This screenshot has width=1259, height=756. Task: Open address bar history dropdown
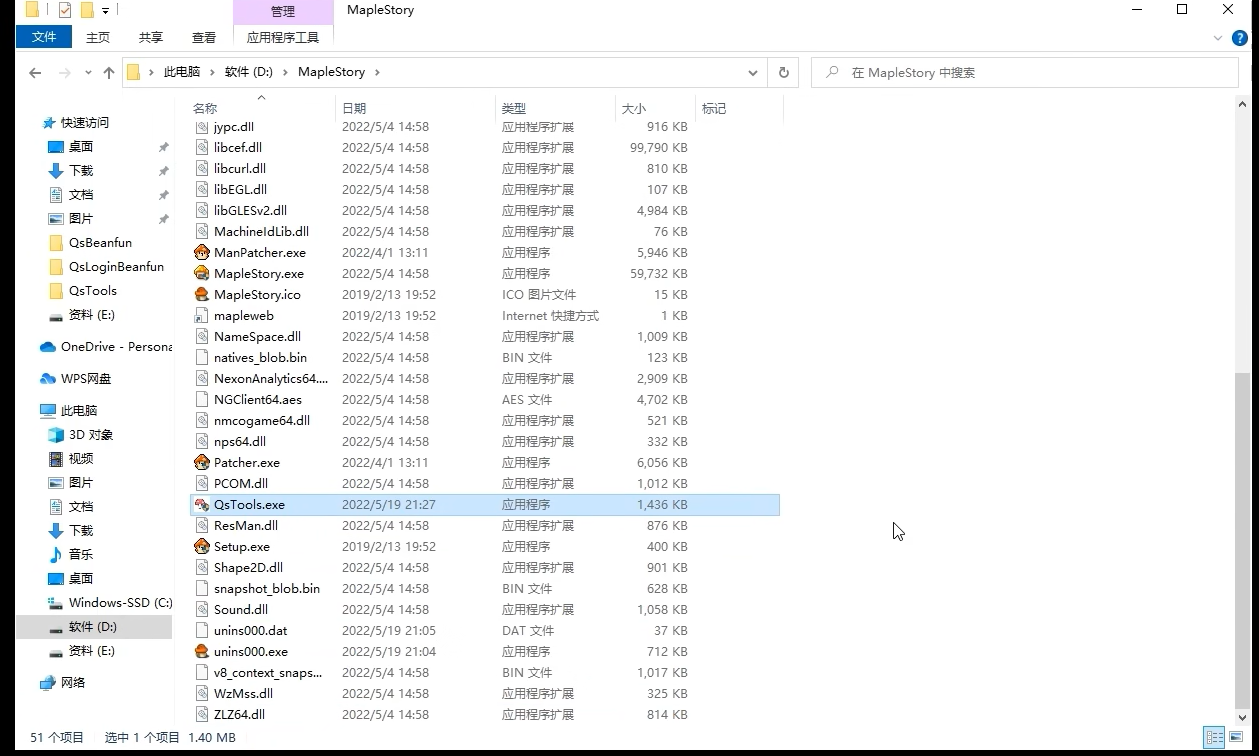click(752, 73)
